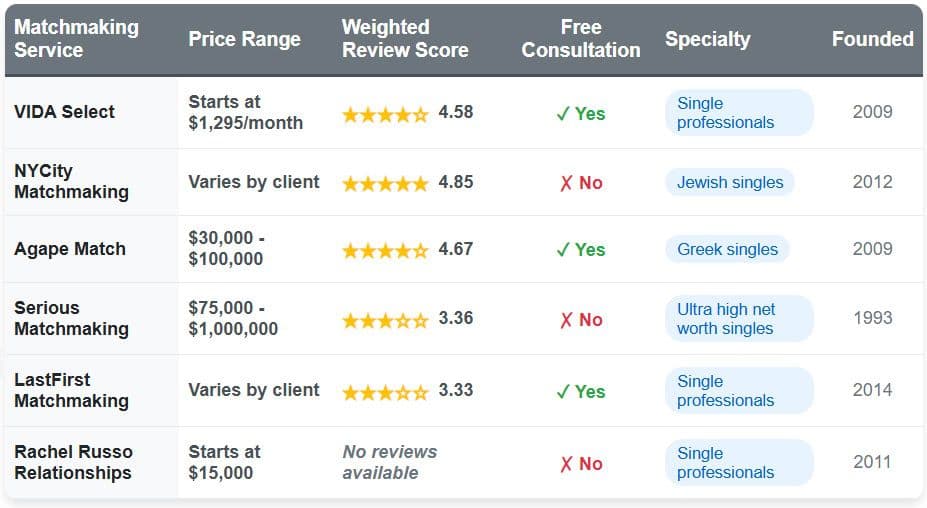The height and width of the screenshot is (508, 927).
Task: Click the Jewish singles specialty tag
Action: (x=730, y=182)
